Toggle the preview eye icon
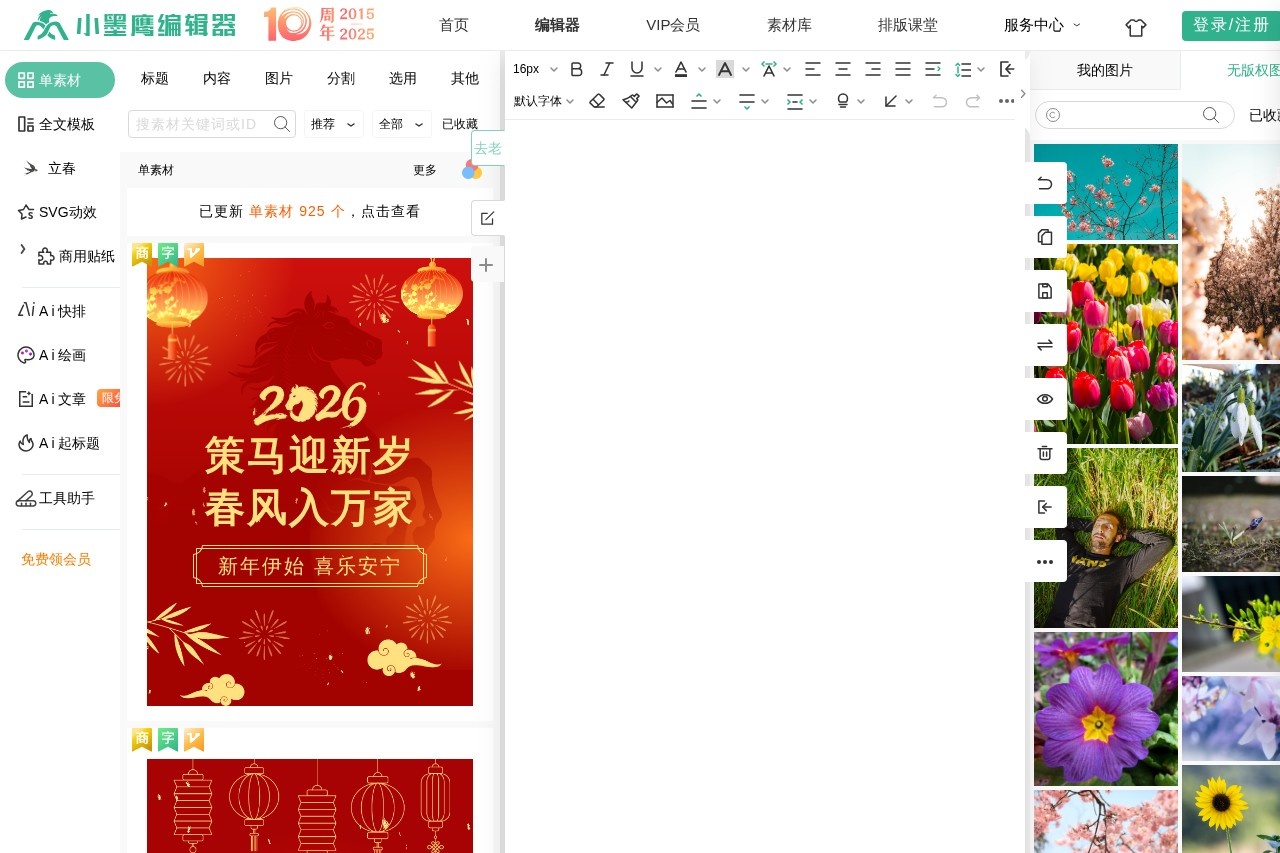The image size is (1280, 853). pyautogui.click(x=1045, y=399)
